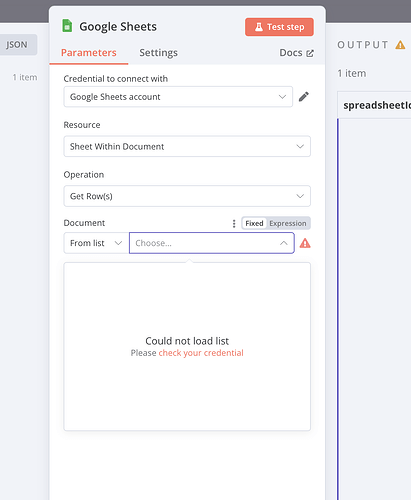
Task: Follow the check your credential link
Action: pos(201,353)
